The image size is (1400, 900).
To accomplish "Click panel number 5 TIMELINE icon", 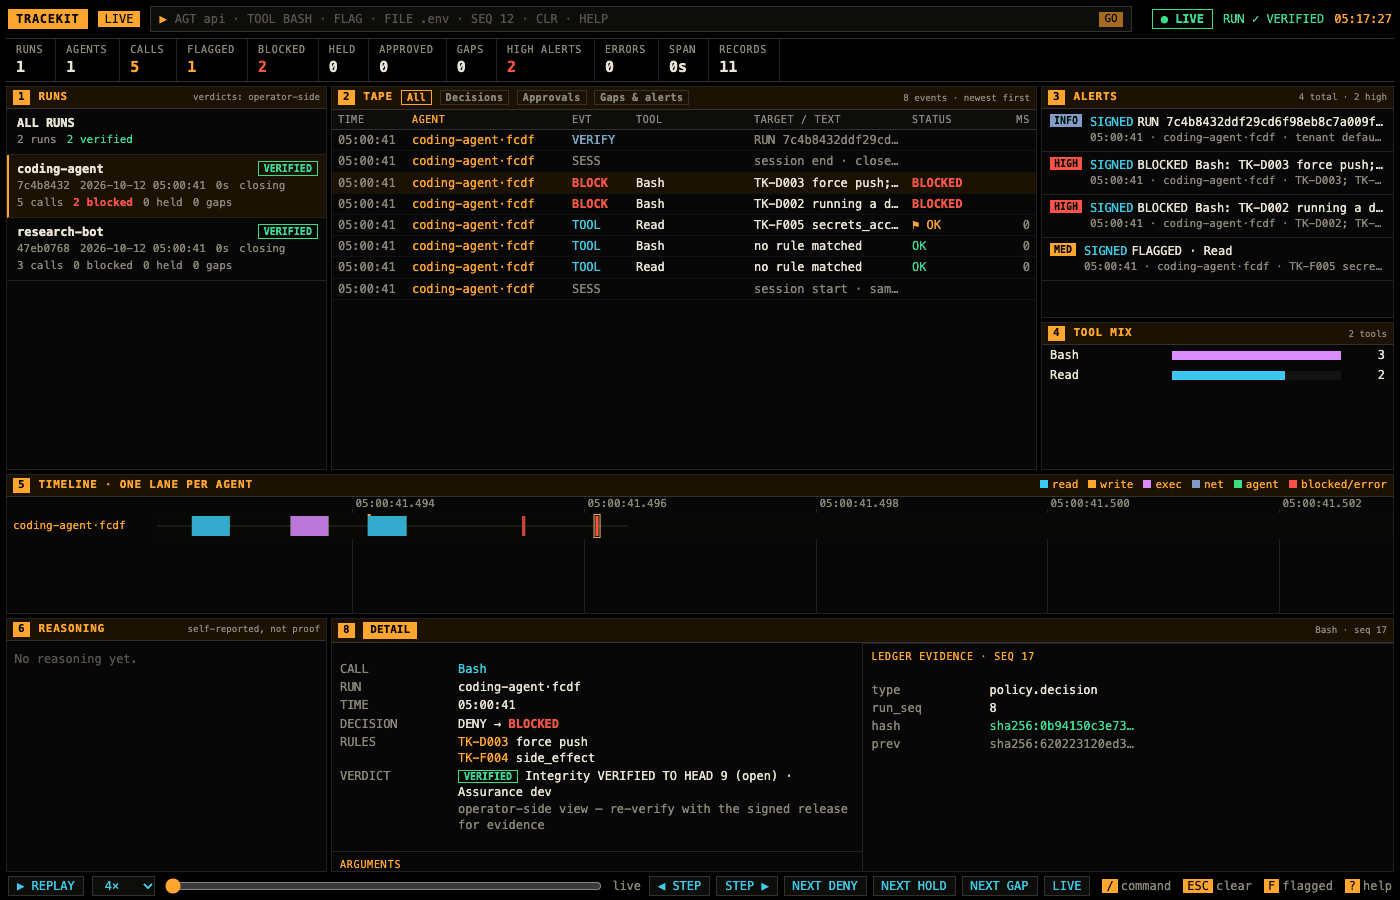I will pyautogui.click(x=21, y=485).
